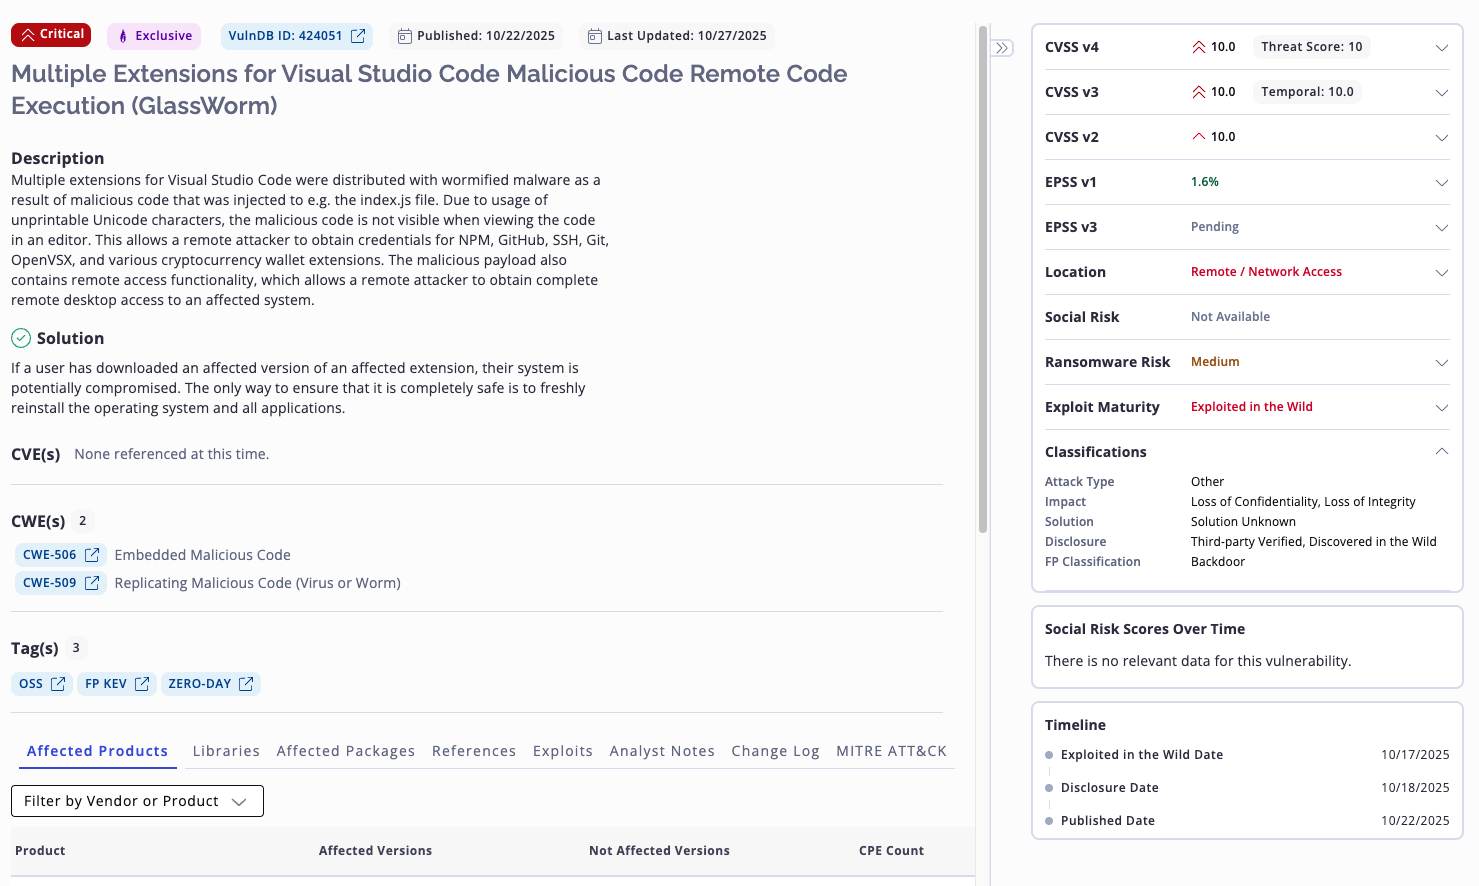The image size is (1479, 886).
Task: Open external link icon beside VulnDB ID
Action: (358, 36)
